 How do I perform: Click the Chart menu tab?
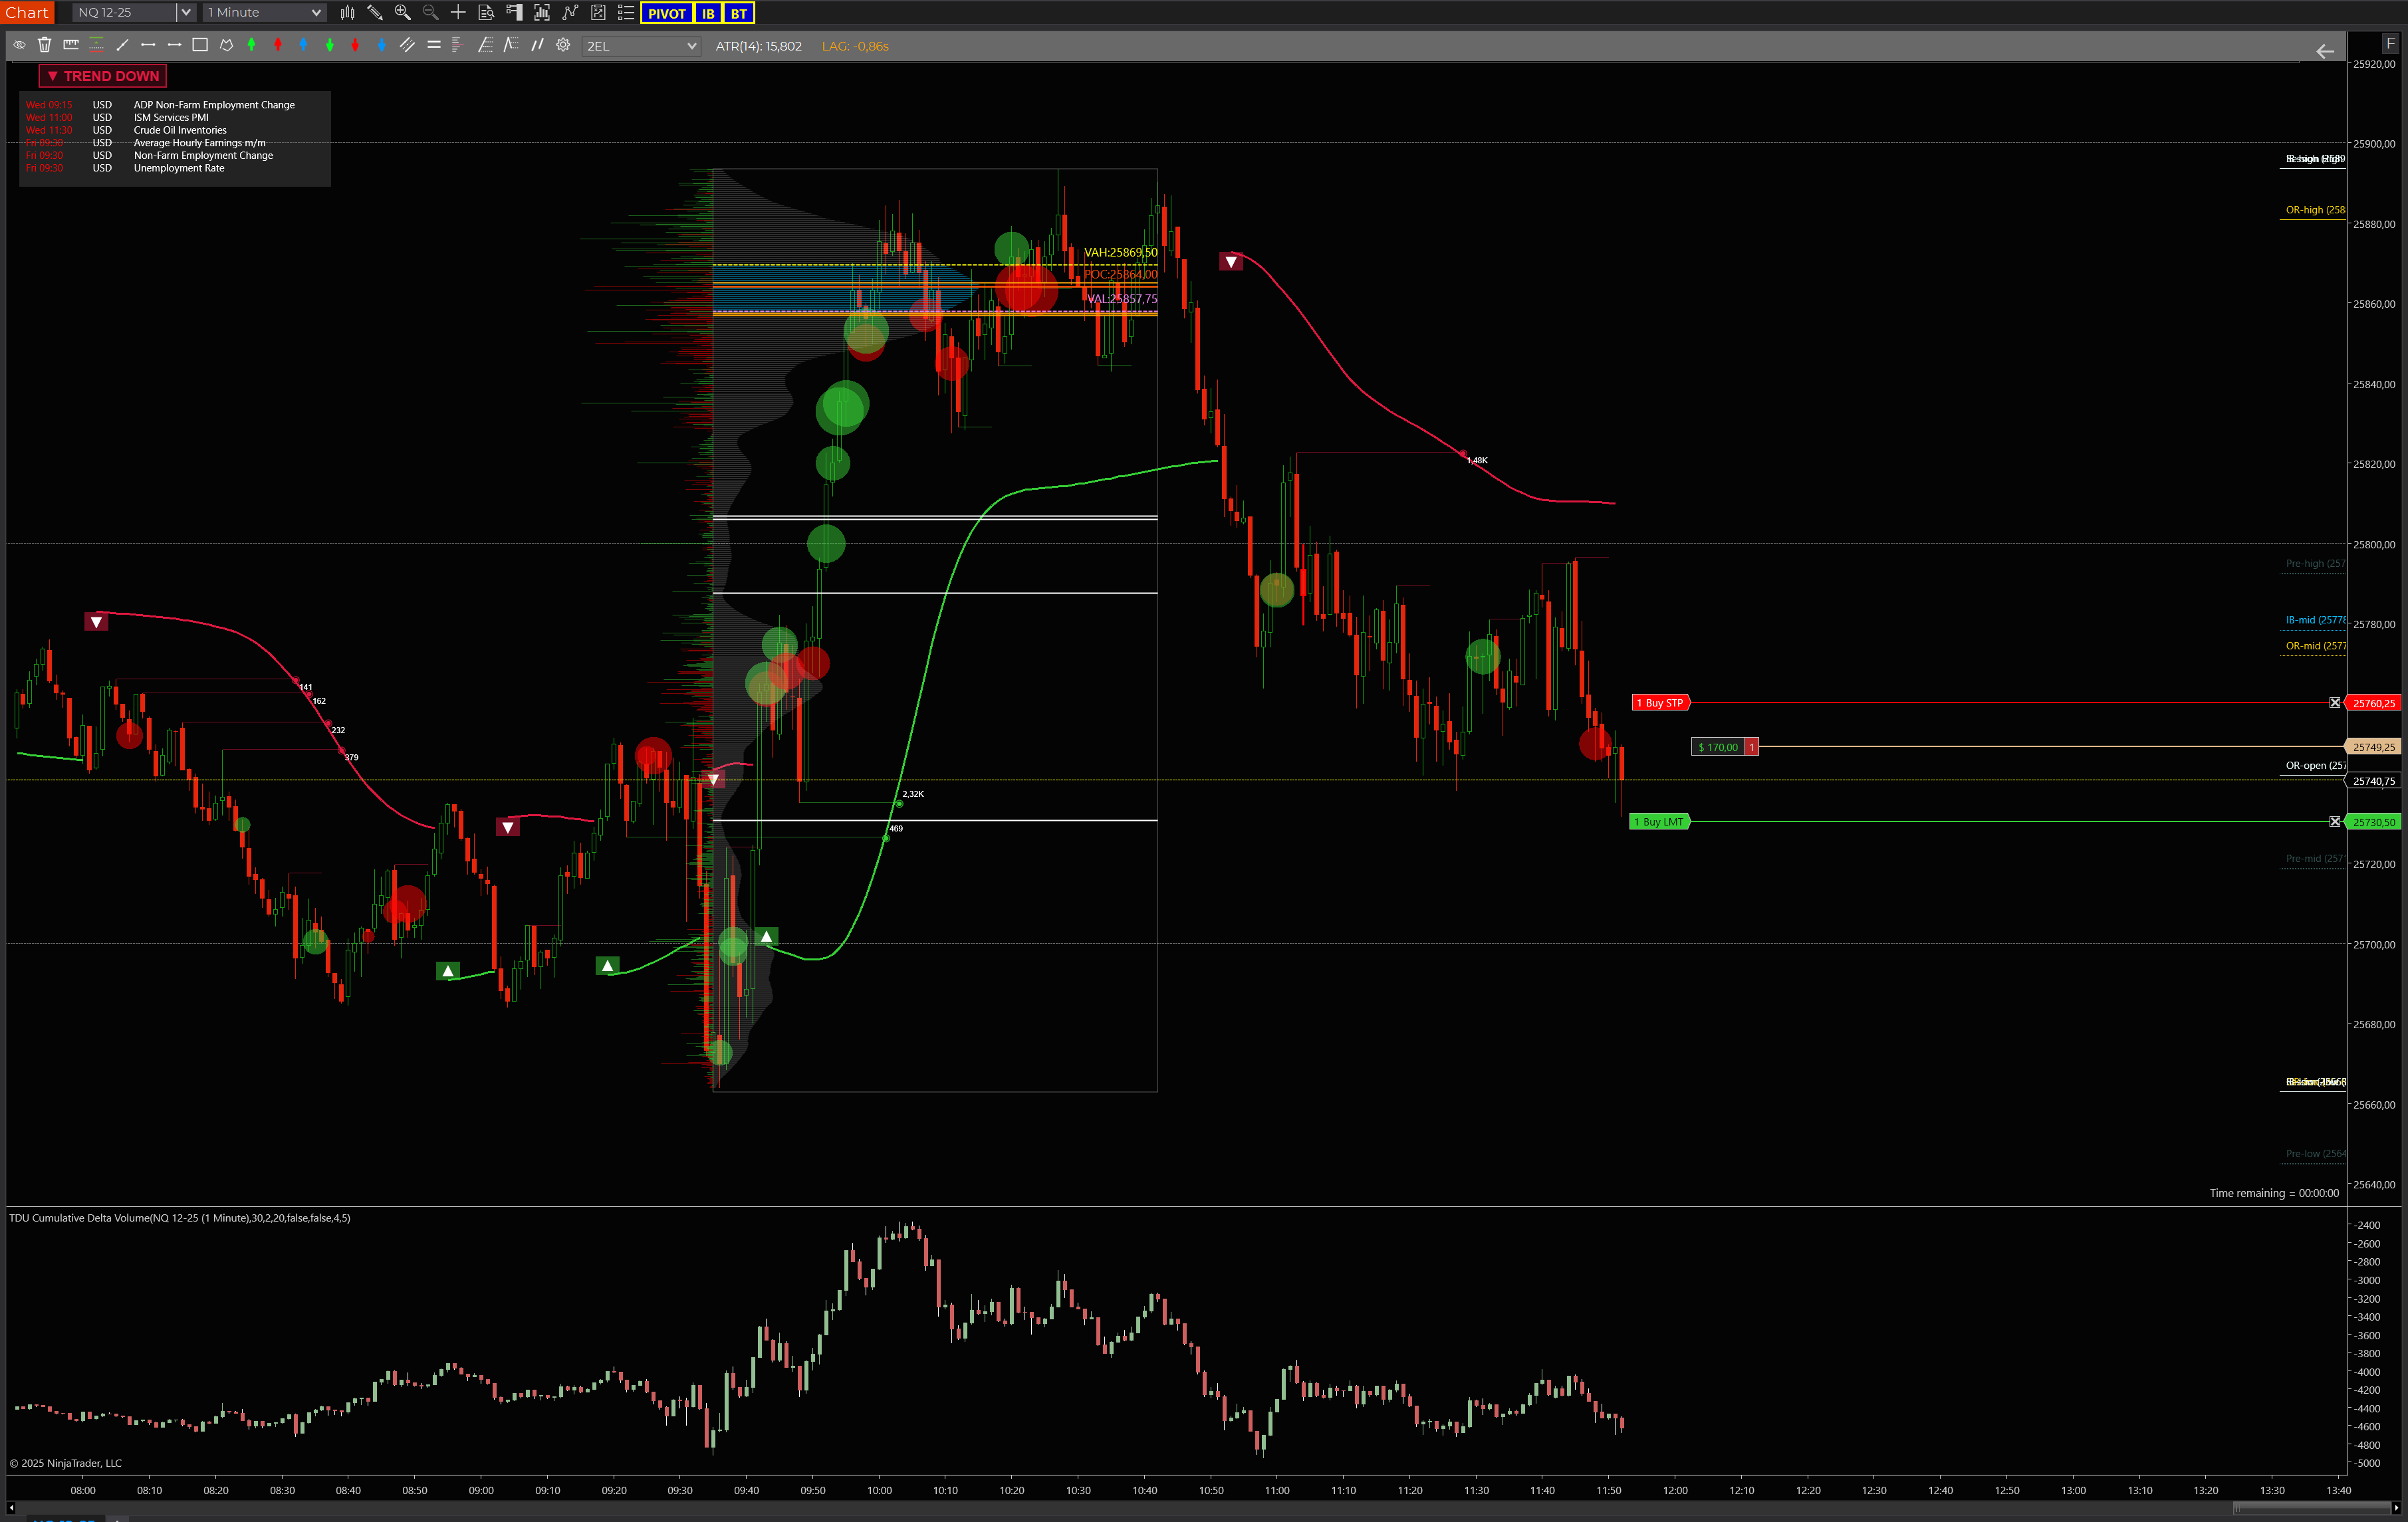point(27,12)
